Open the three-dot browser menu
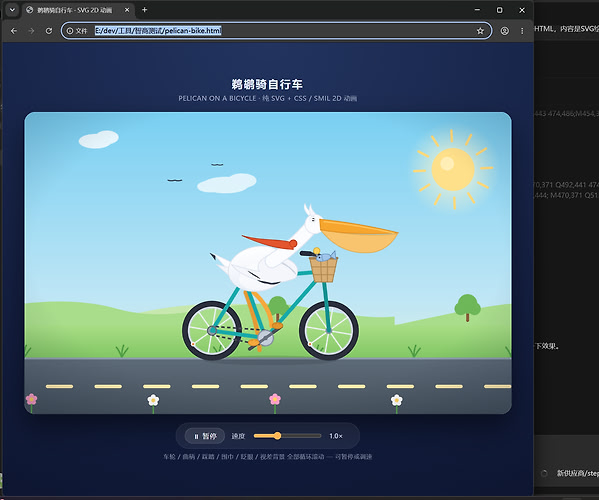This screenshot has width=599, height=500. pos(522,31)
